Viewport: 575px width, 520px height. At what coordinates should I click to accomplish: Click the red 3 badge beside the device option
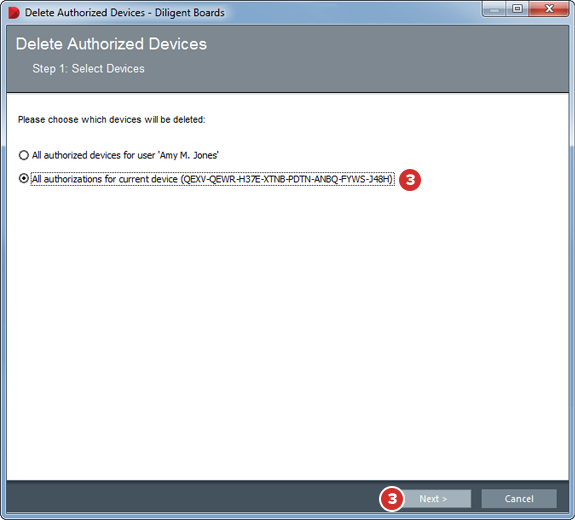[410, 180]
